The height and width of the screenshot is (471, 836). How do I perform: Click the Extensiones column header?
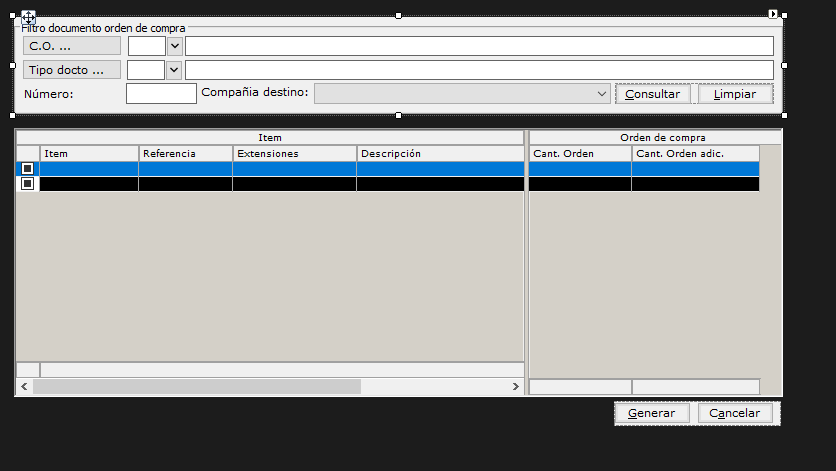pyautogui.click(x=295, y=154)
